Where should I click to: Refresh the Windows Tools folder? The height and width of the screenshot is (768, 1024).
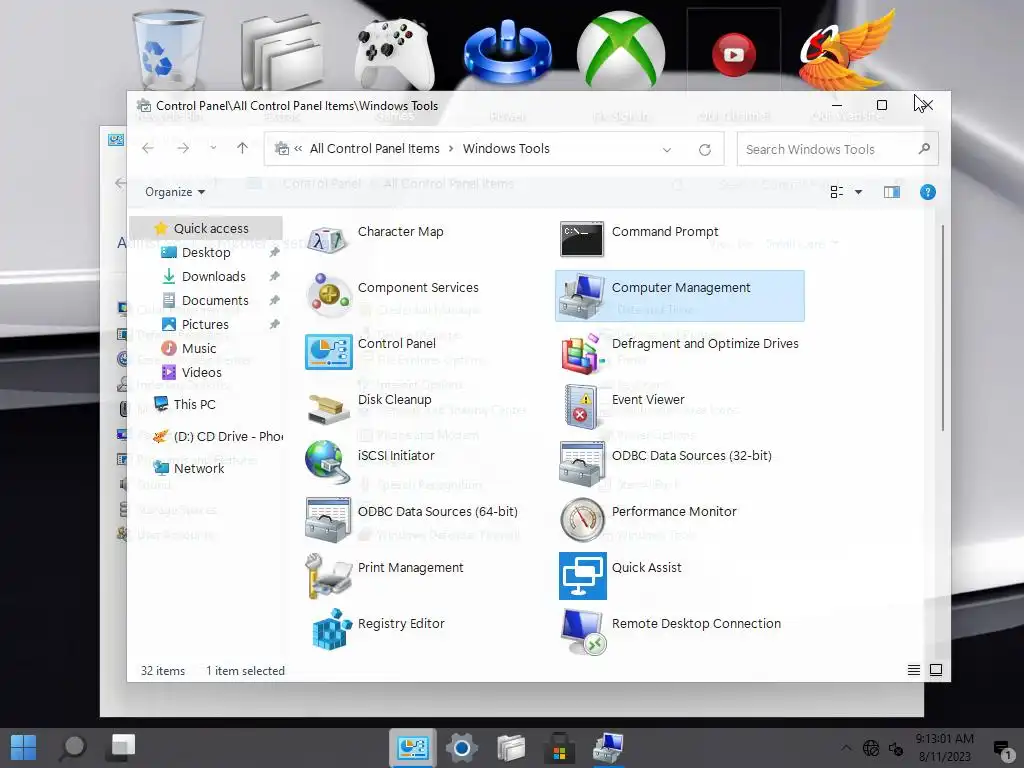[x=705, y=150]
